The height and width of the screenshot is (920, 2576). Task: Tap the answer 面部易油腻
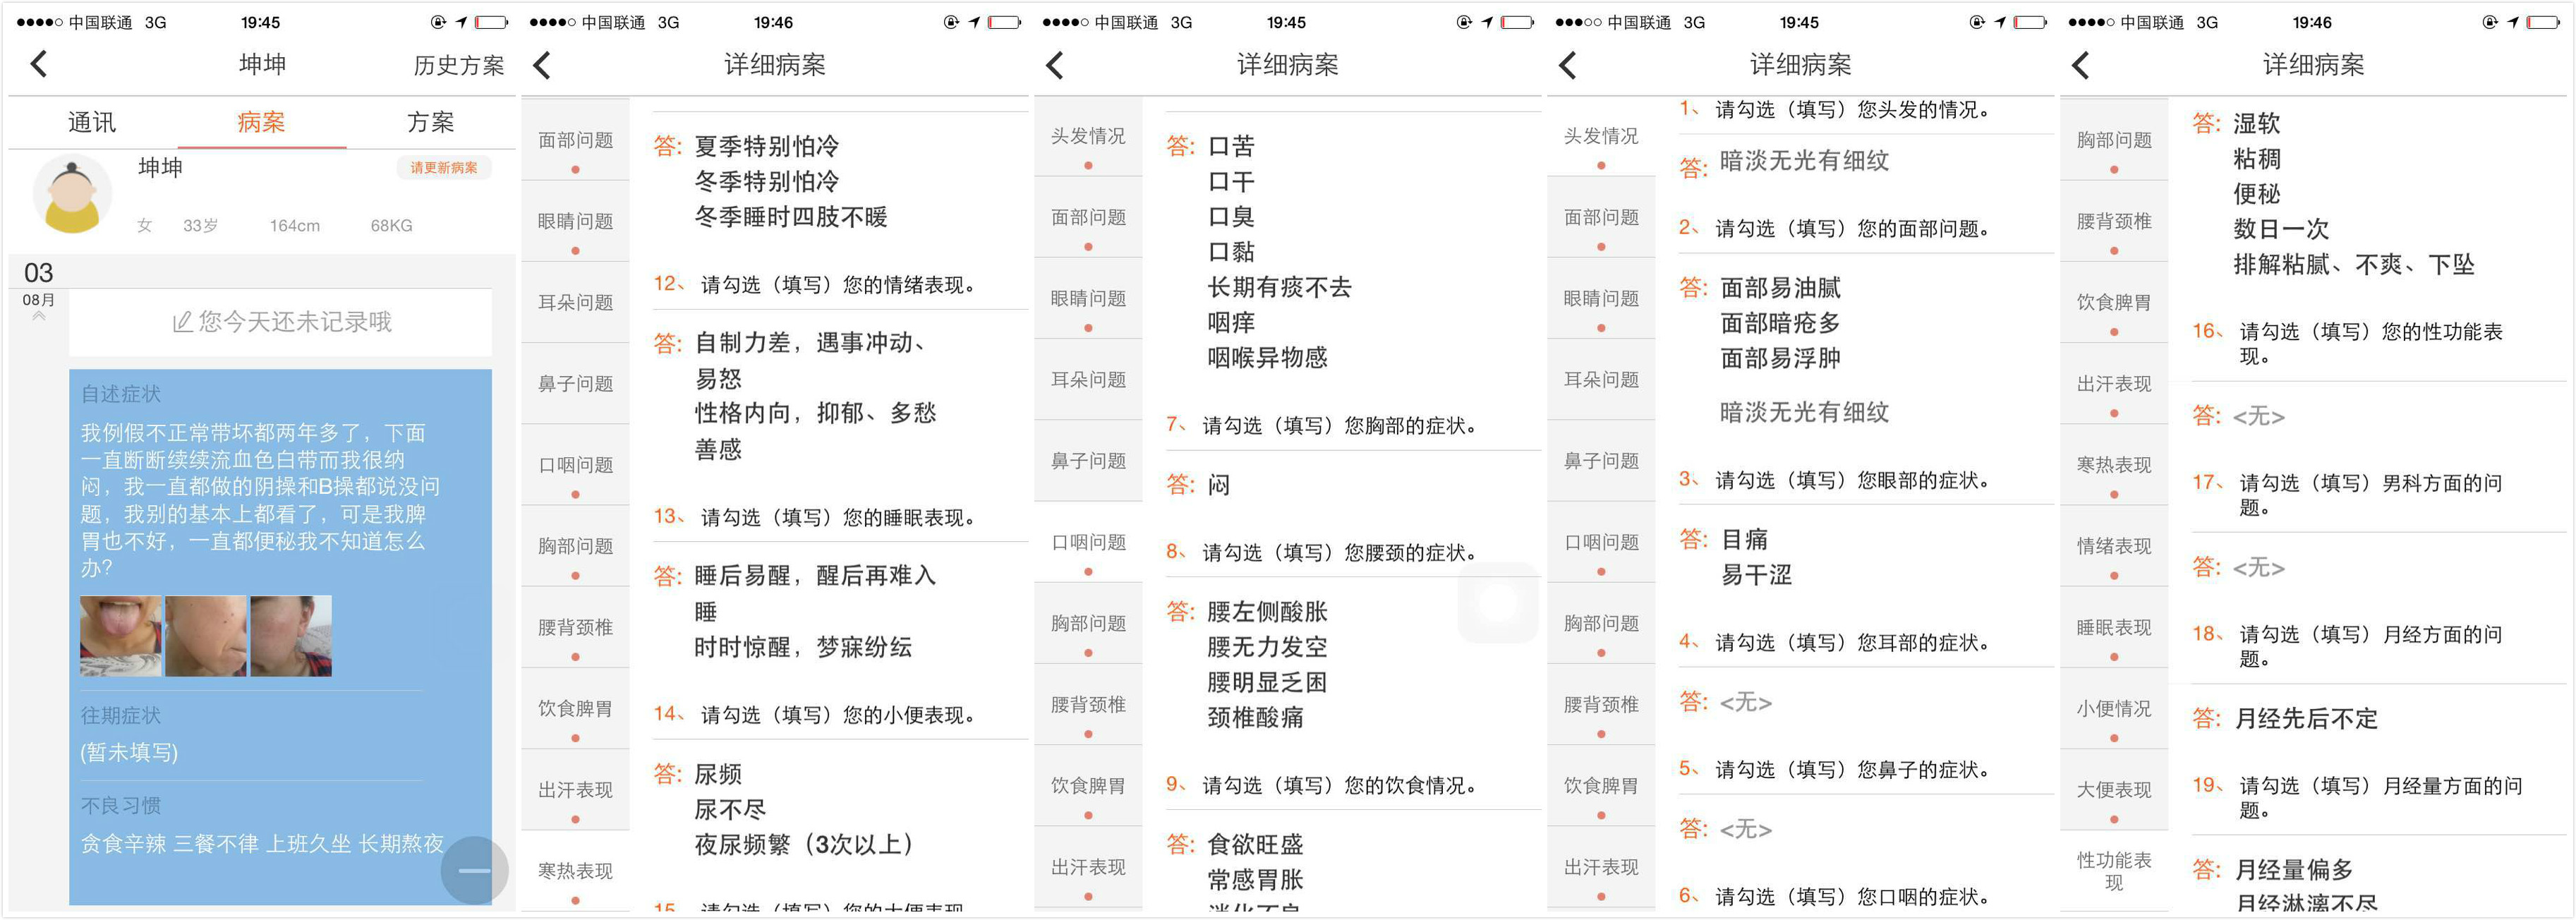point(1780,288)
